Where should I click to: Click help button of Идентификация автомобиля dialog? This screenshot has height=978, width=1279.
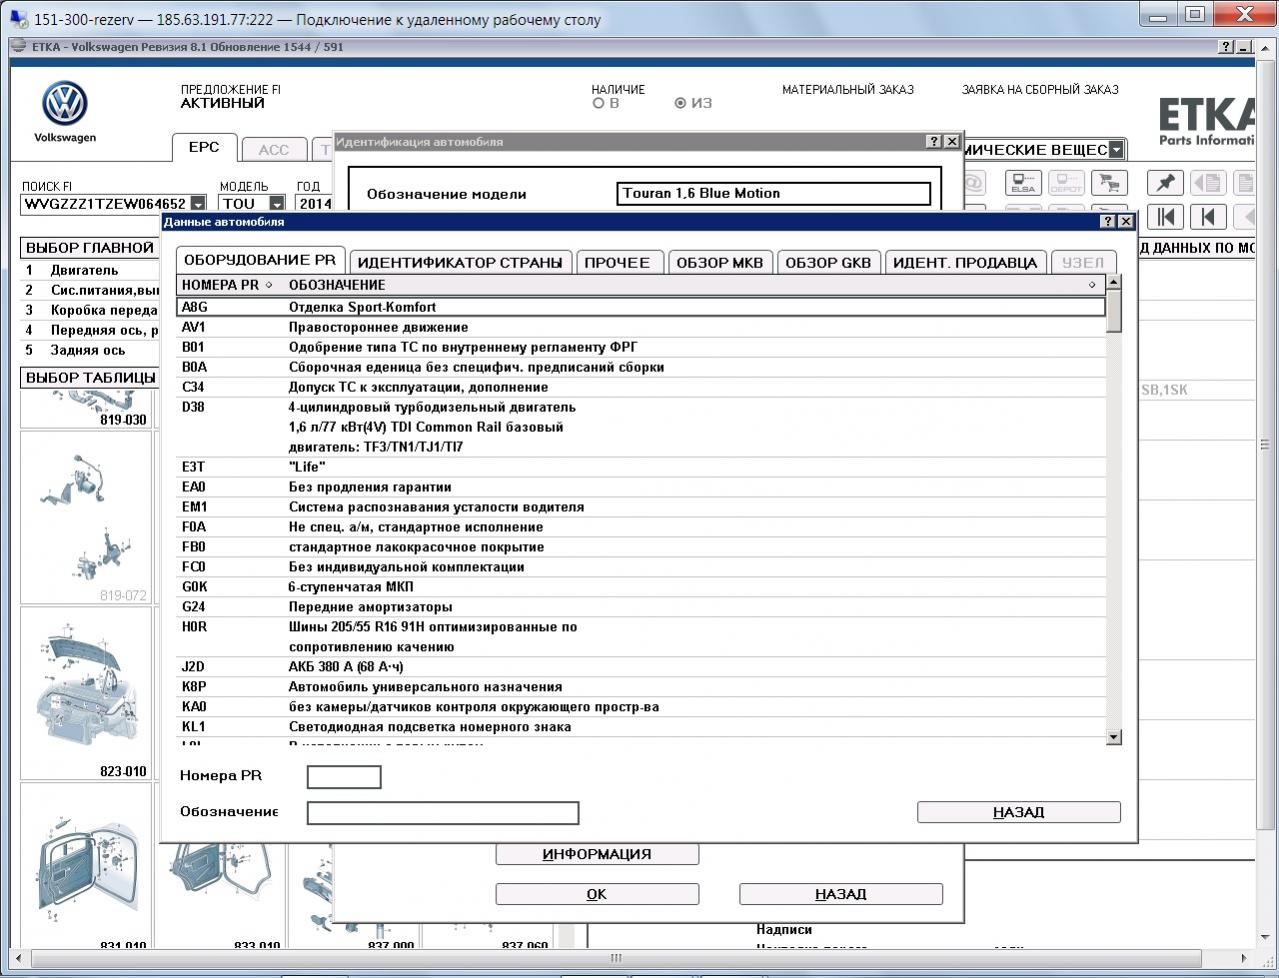(x=934, y=142)
